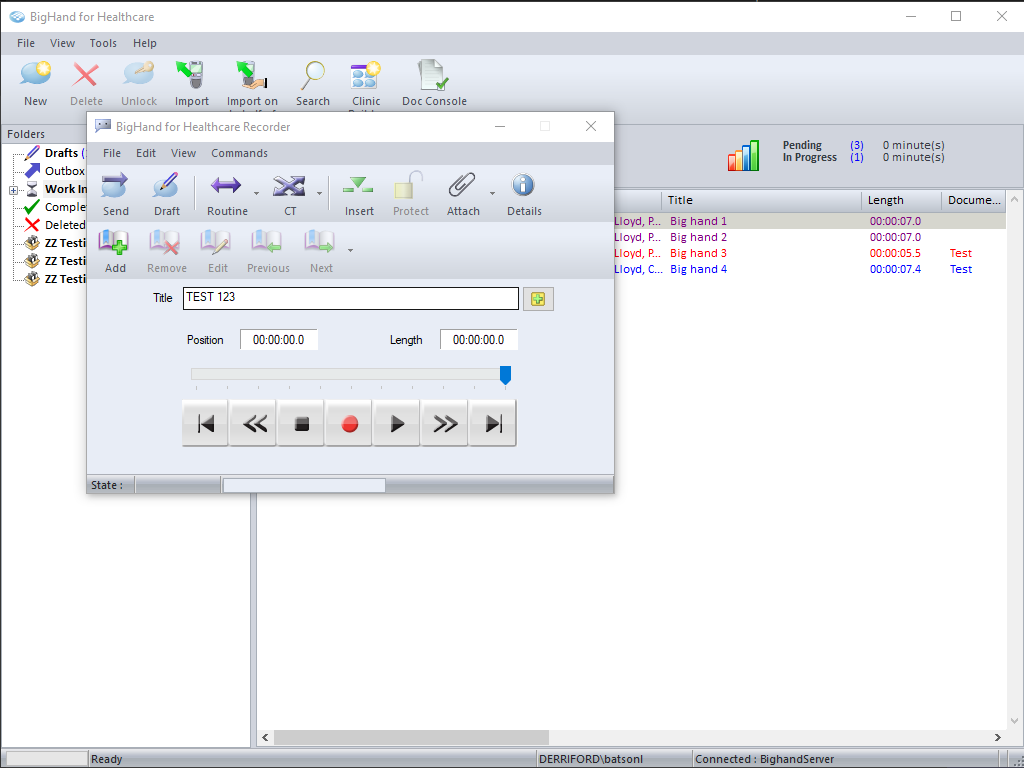Sort list by Length column header
Screen dimensions: 1024x768
point(901,200)
